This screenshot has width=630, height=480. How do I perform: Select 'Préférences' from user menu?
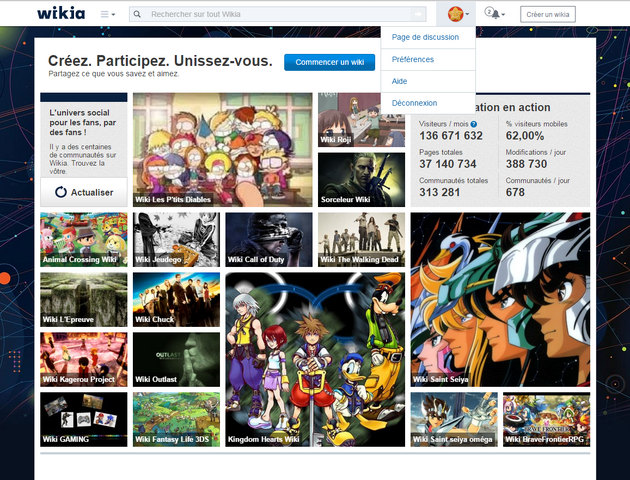[x=428, y=59]
